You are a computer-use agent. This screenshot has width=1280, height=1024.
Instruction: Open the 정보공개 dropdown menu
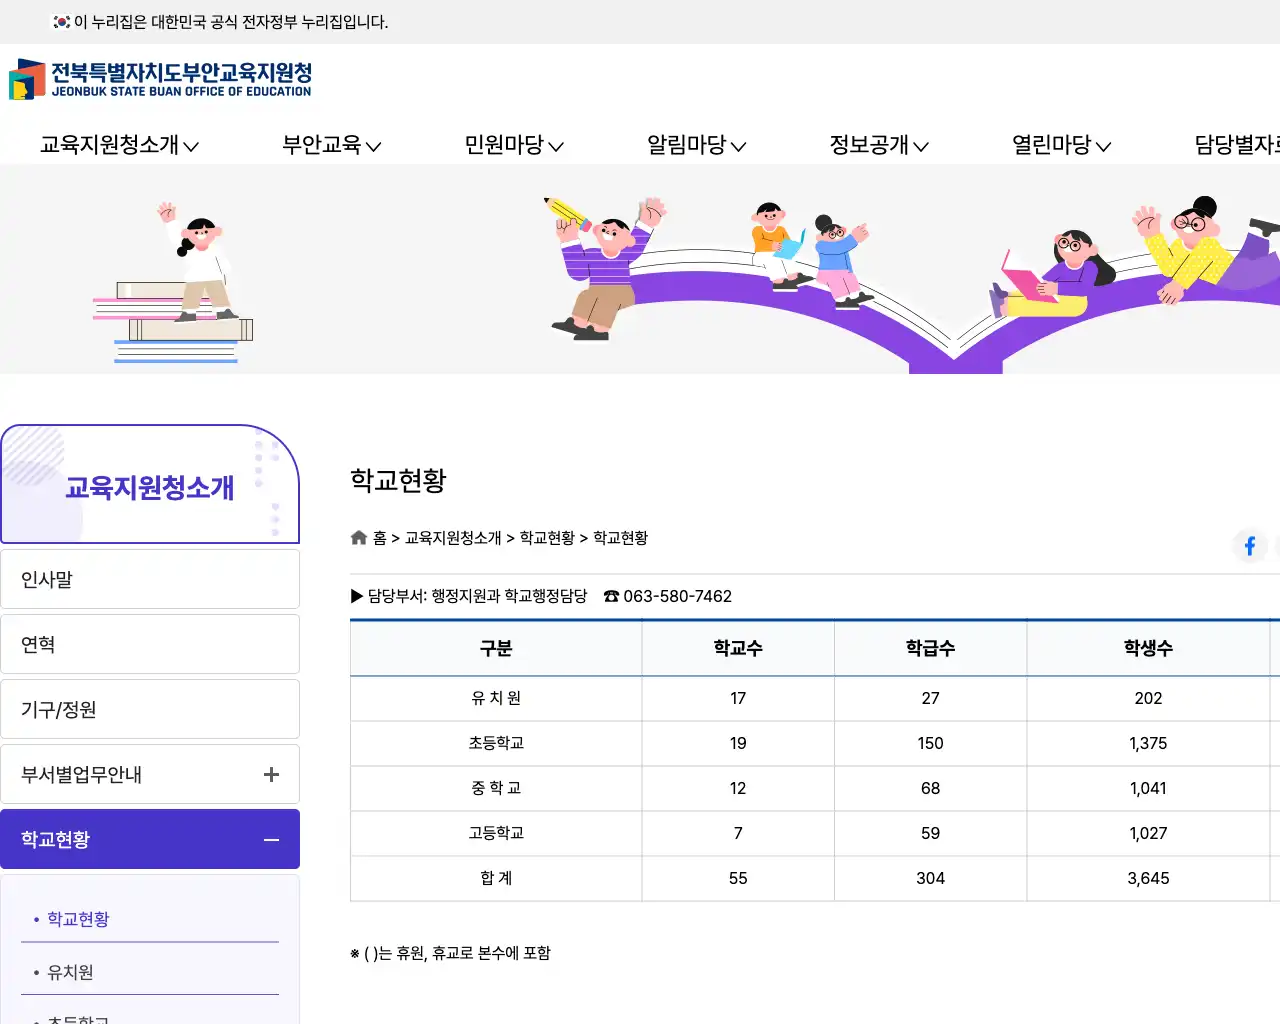coord(879,145)
